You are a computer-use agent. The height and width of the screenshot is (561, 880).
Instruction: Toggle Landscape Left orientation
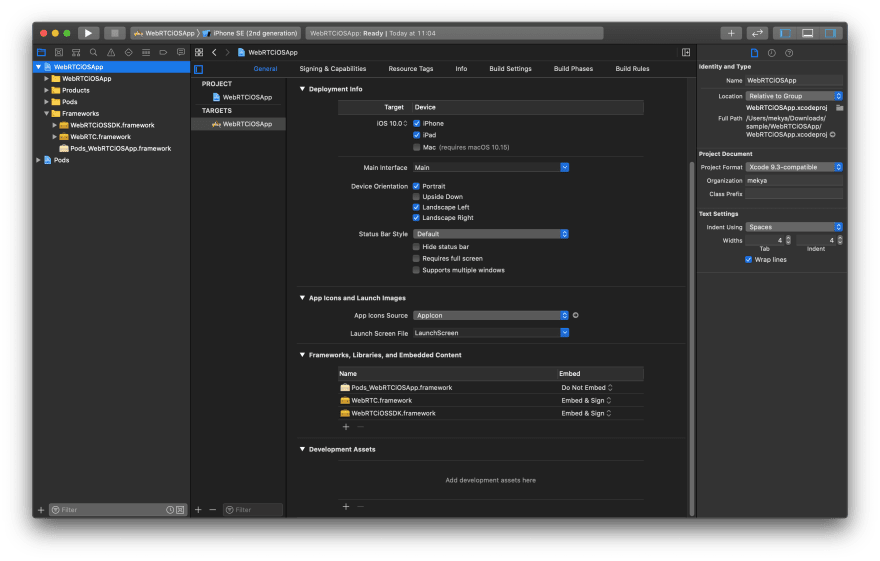click(x=416, y=208)
